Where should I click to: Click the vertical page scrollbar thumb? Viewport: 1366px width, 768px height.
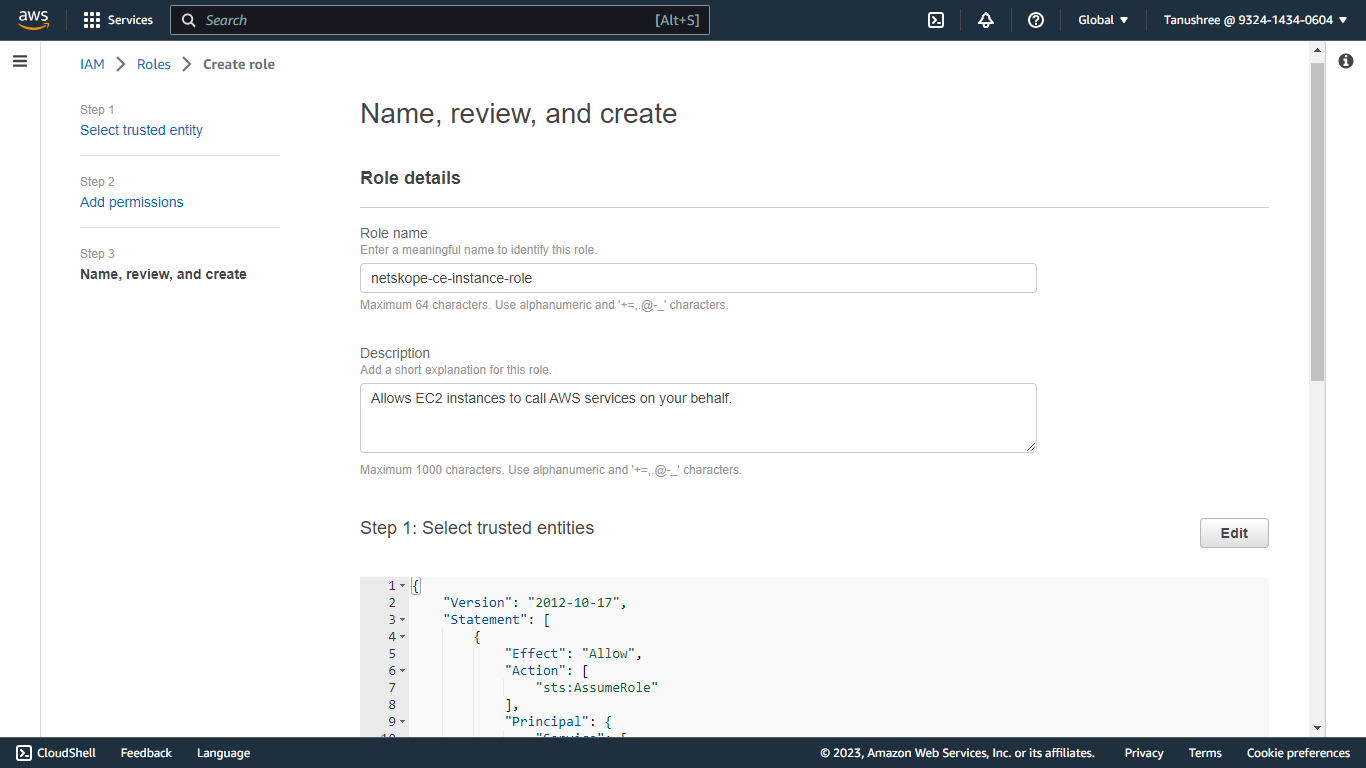pos(1318,222)
